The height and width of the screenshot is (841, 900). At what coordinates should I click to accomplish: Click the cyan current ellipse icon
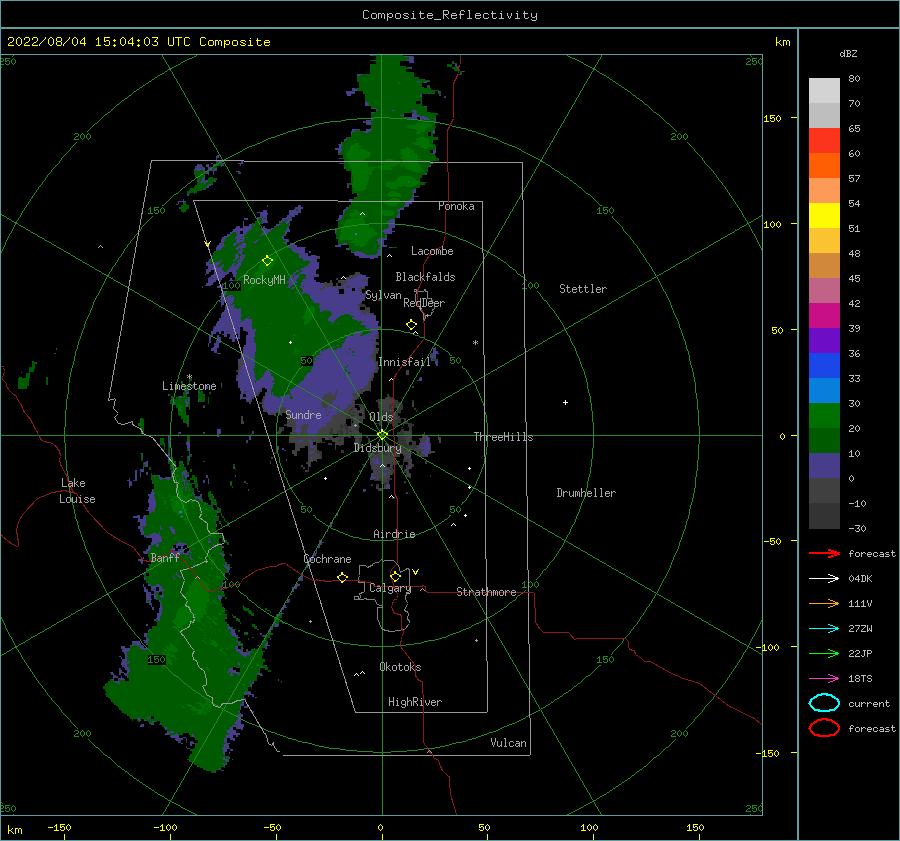[824, 703]
